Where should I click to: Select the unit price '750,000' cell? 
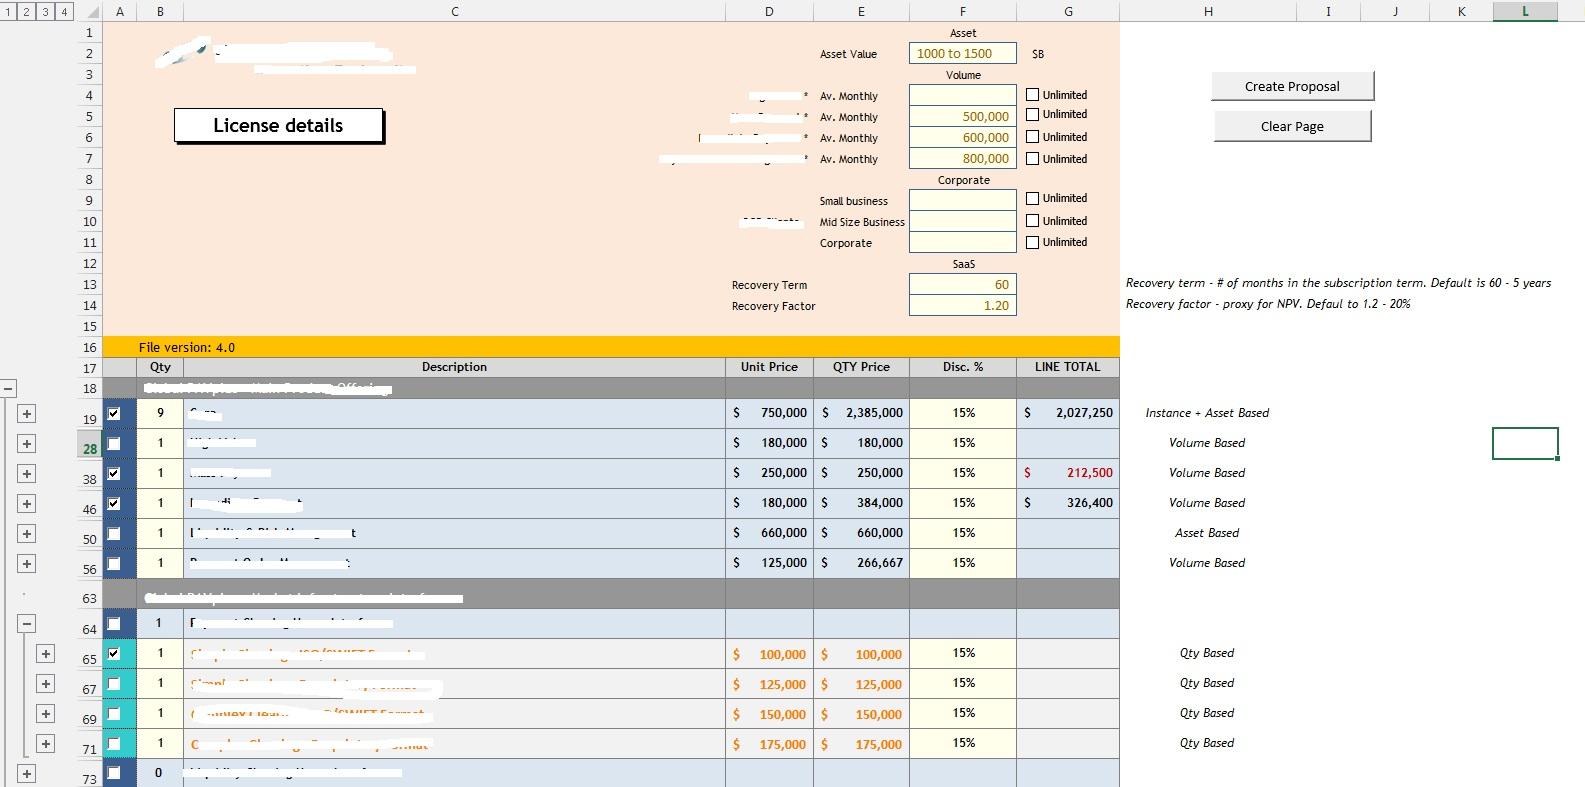point(769,413)
